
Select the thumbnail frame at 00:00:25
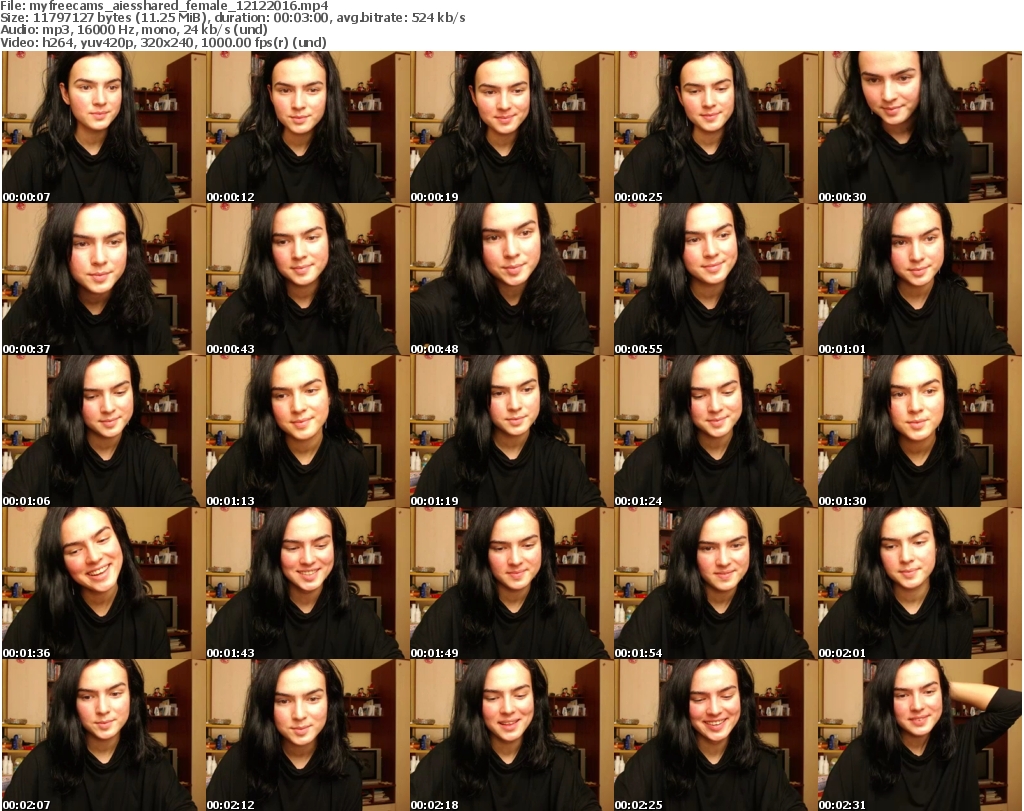pos(716,127)
